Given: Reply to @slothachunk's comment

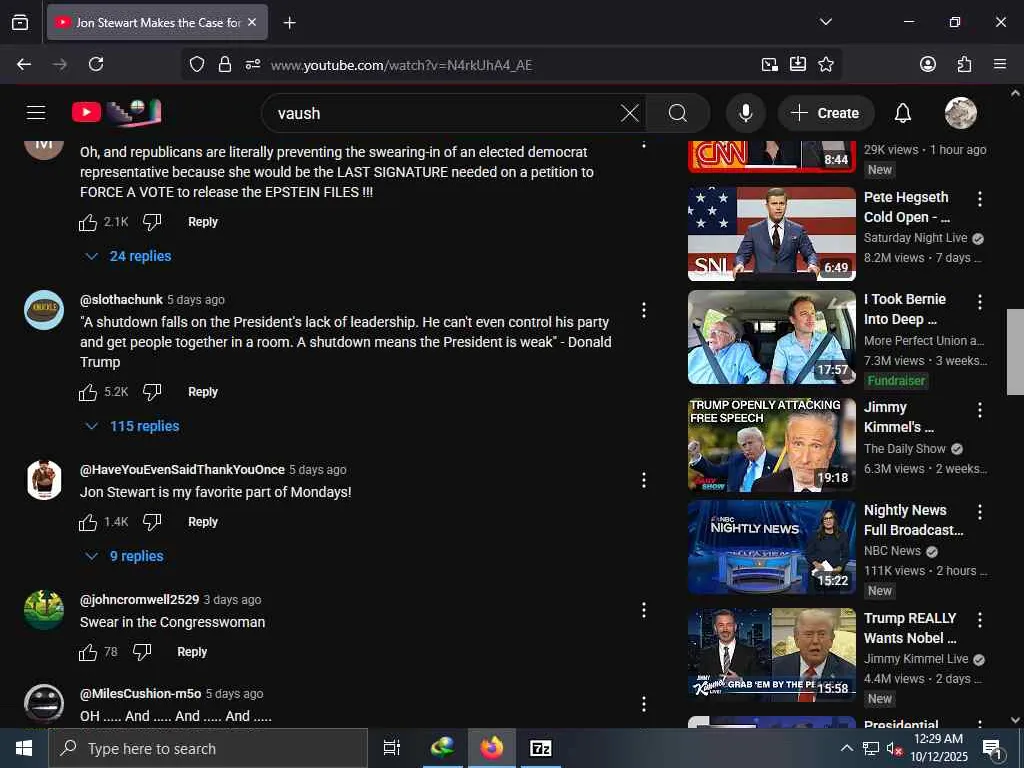Looking at the screenshot, I should click(x=202, y=392).
